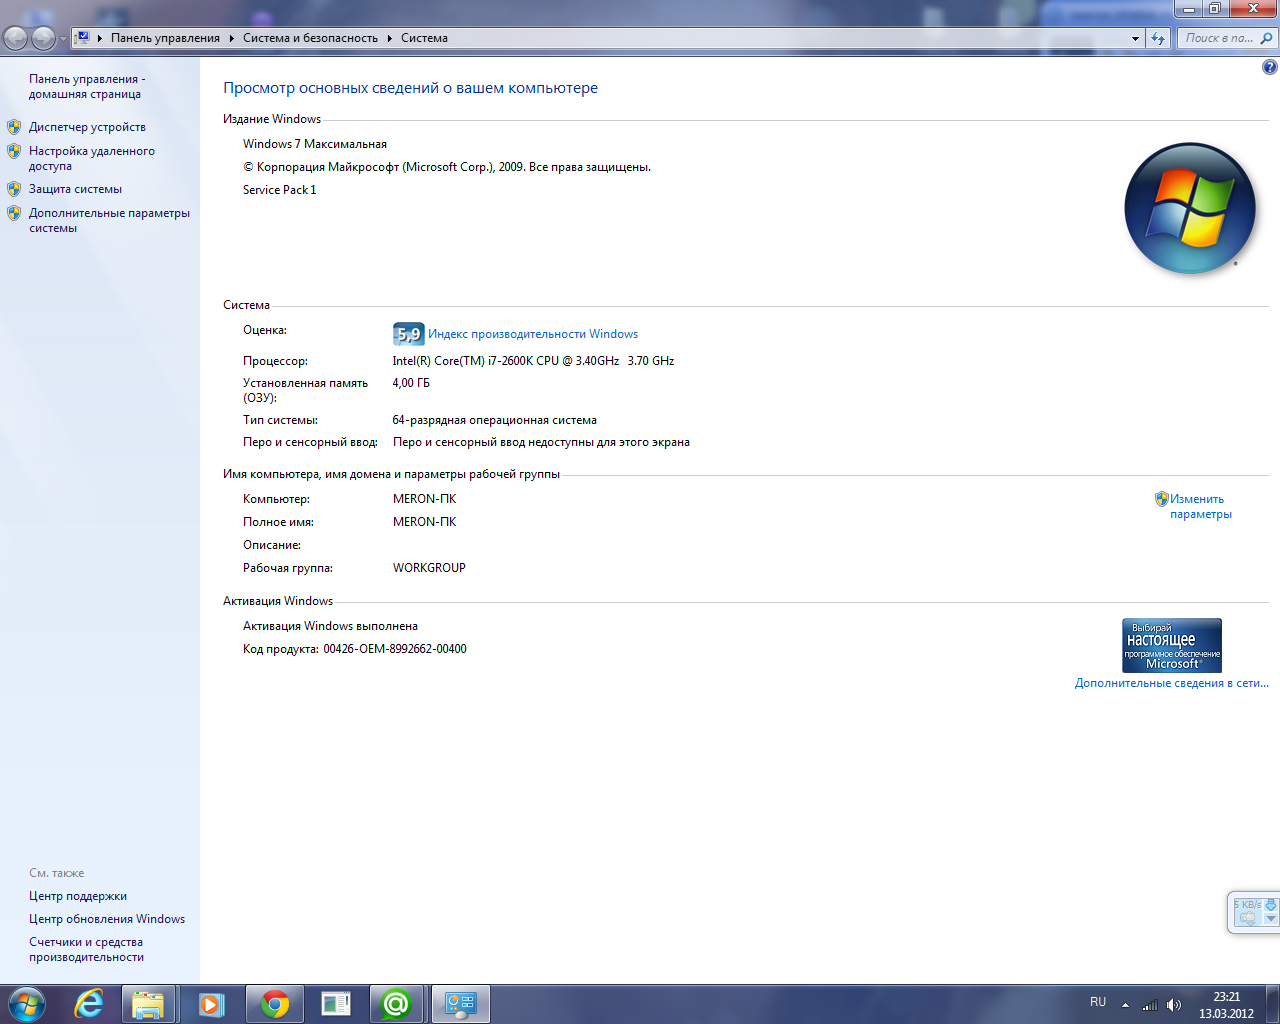Click the magnifier search icon
The image size is (1280, 1024).
click(x=1267, y=38)
